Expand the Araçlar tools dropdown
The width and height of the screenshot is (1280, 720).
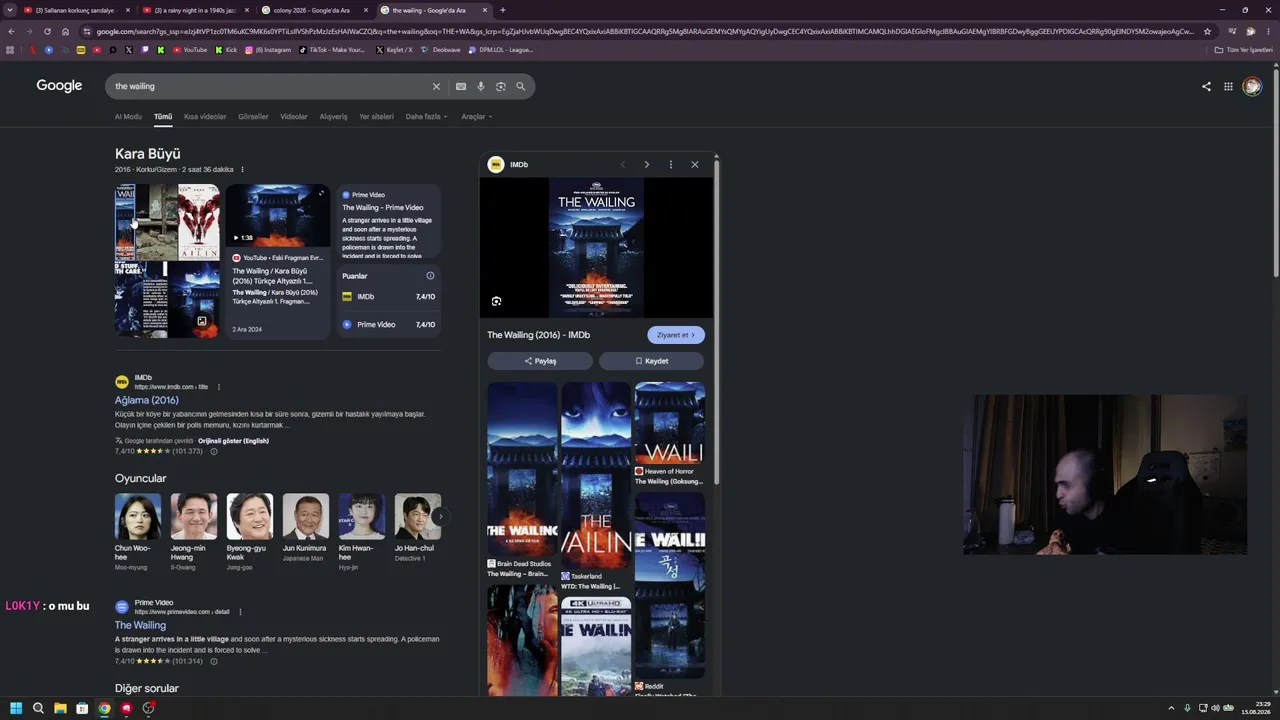coord(476,117)
